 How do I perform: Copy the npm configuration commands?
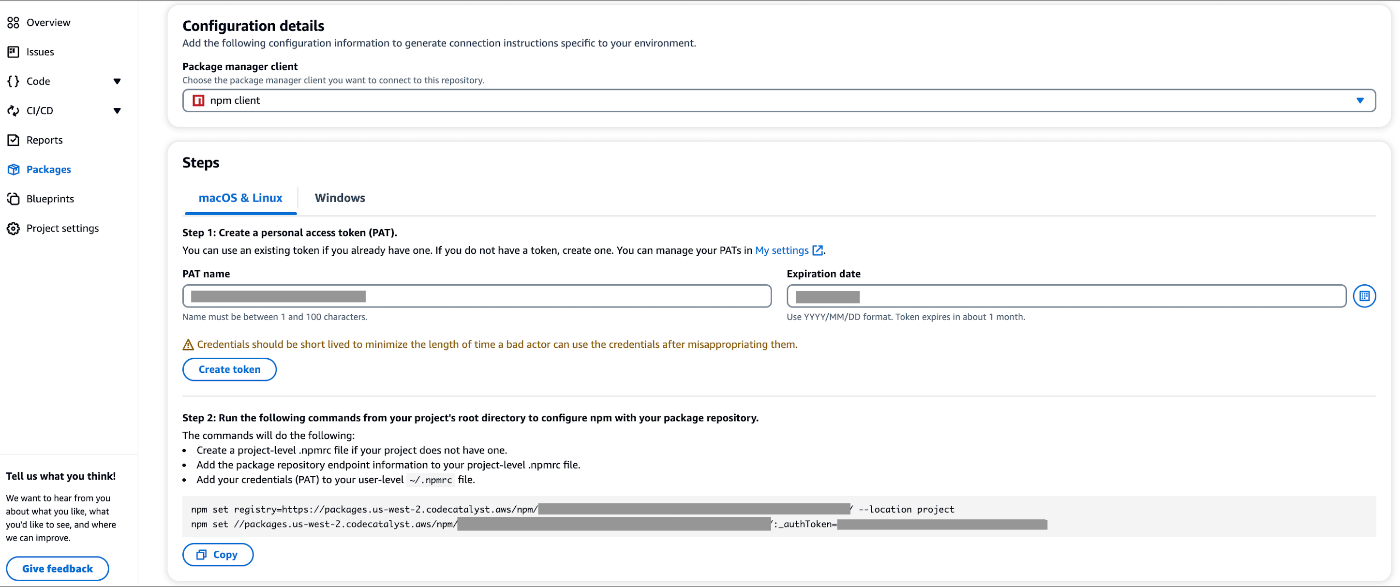click(x=218, y=554)
